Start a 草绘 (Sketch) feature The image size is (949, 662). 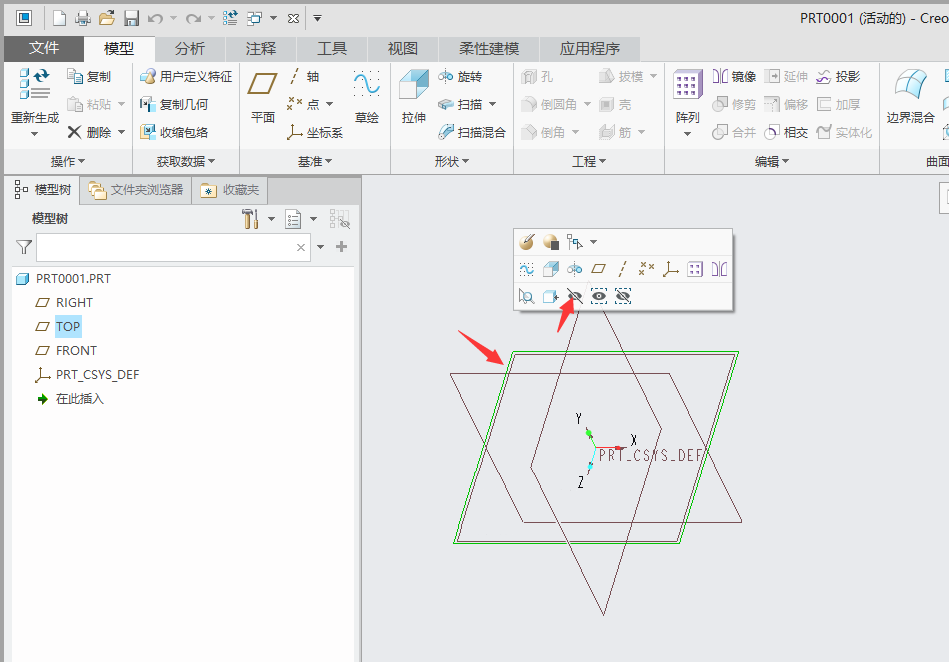coord(367,97)
